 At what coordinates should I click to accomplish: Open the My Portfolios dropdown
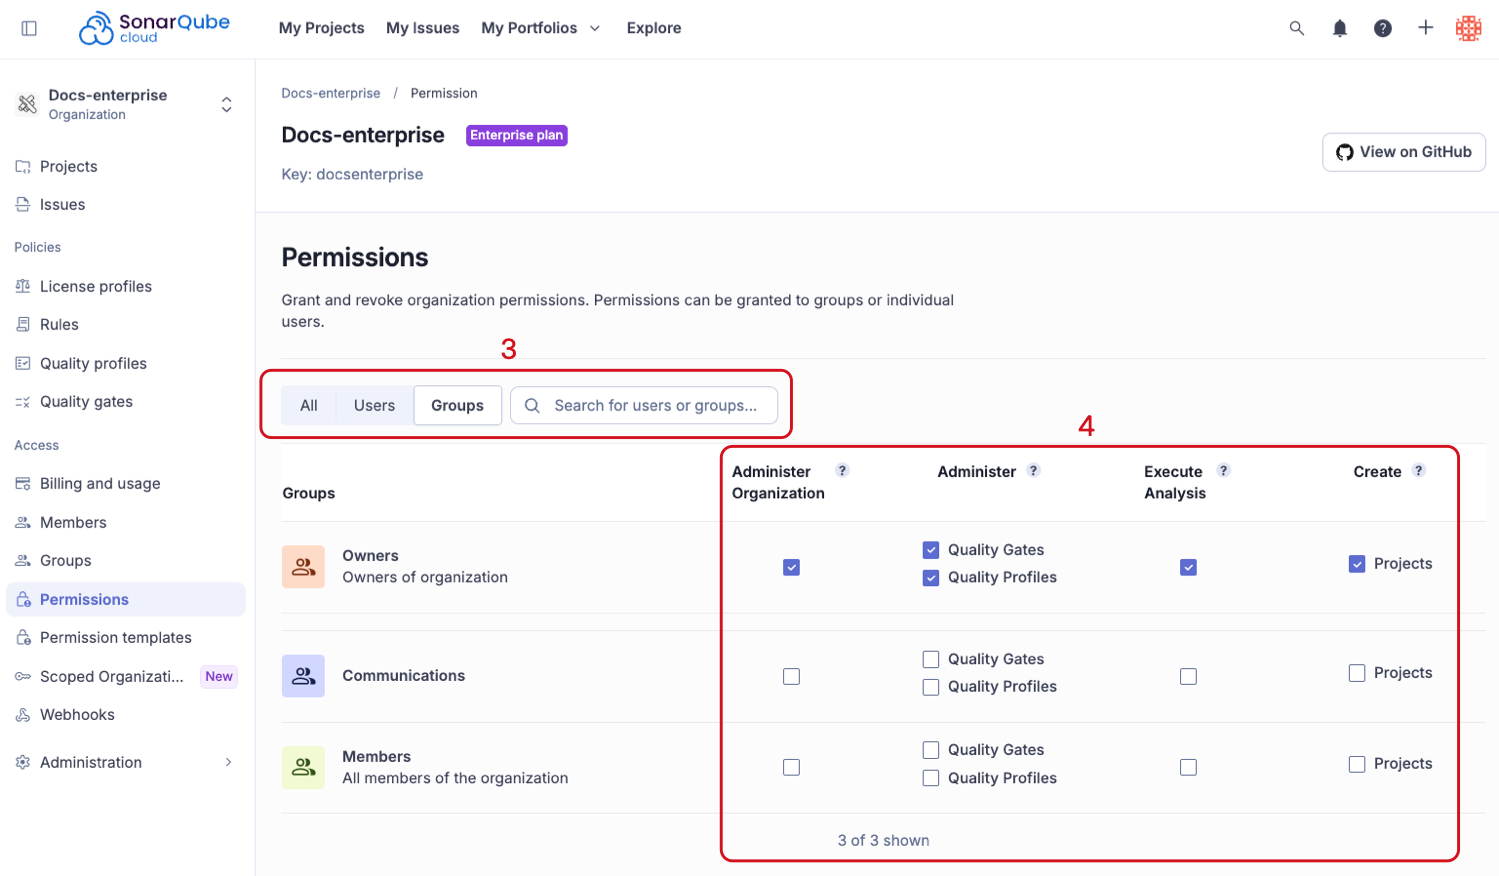[541, 28]
